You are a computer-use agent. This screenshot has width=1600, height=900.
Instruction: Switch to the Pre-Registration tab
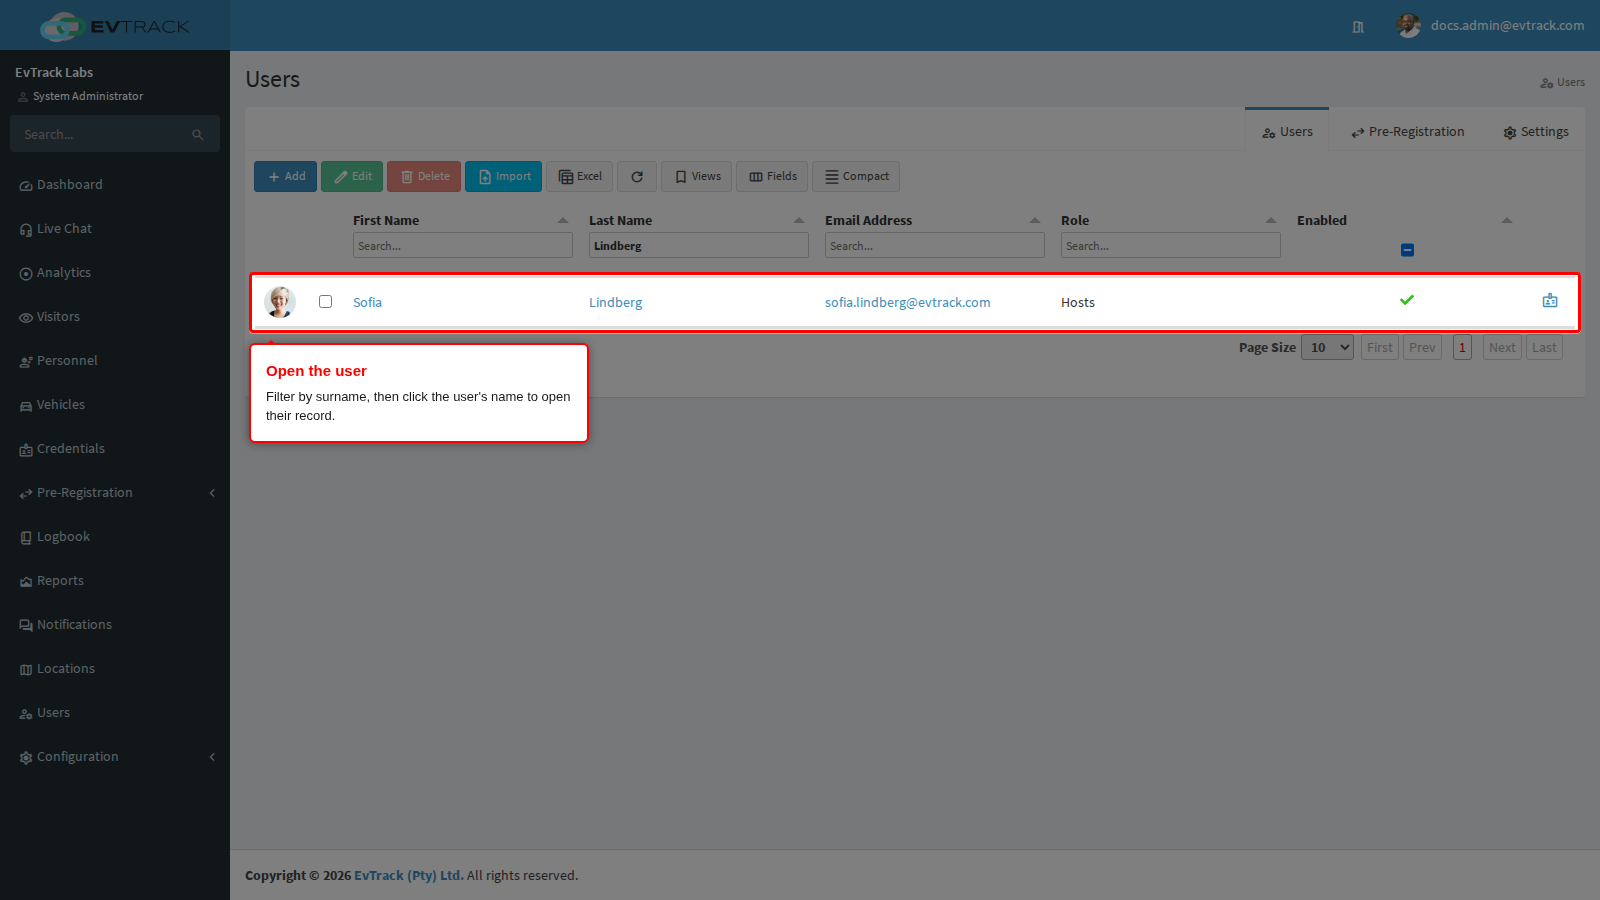1407,132
